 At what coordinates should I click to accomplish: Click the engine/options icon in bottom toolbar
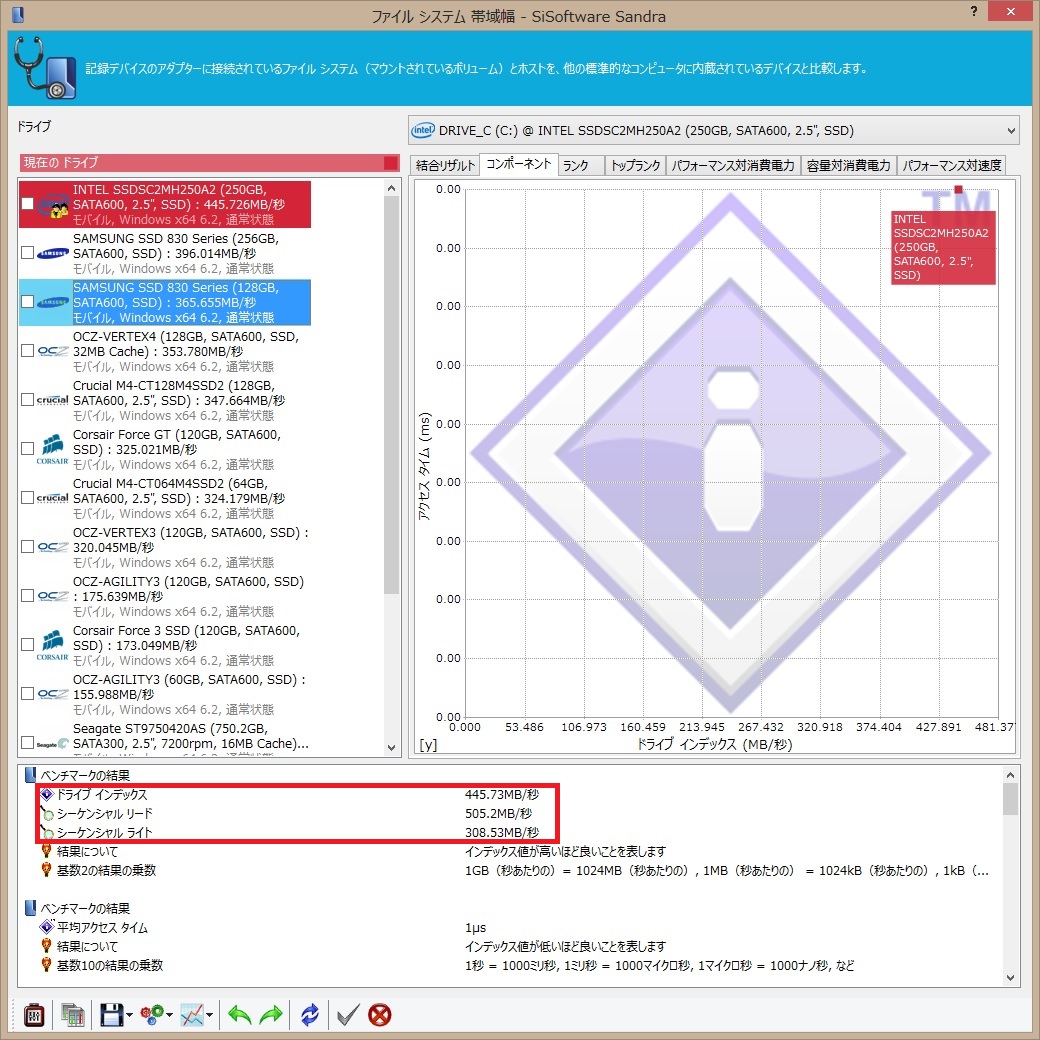[x=34, y=1015]
